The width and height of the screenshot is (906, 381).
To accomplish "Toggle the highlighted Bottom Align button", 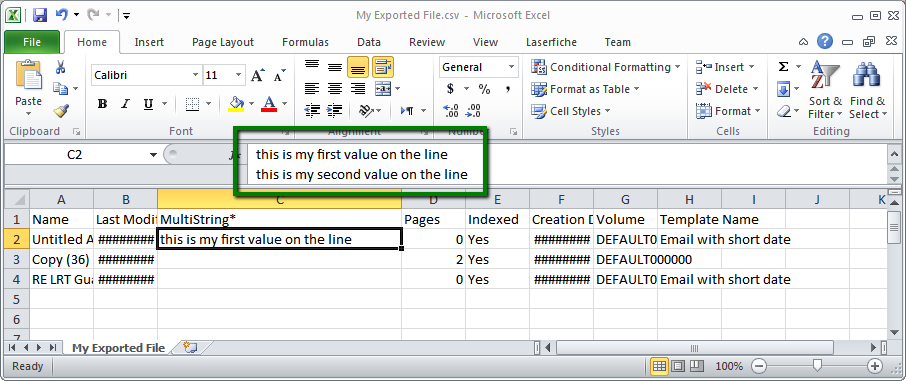I will [x=358, y=67].
